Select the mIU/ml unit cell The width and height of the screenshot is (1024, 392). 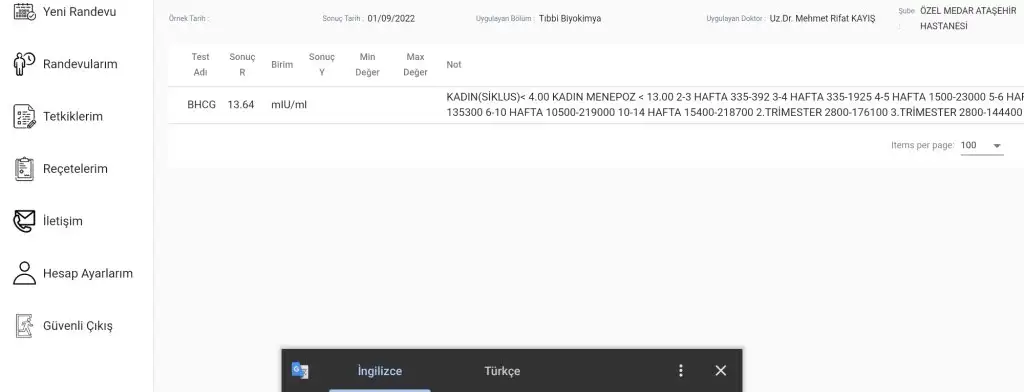(289, 105)
